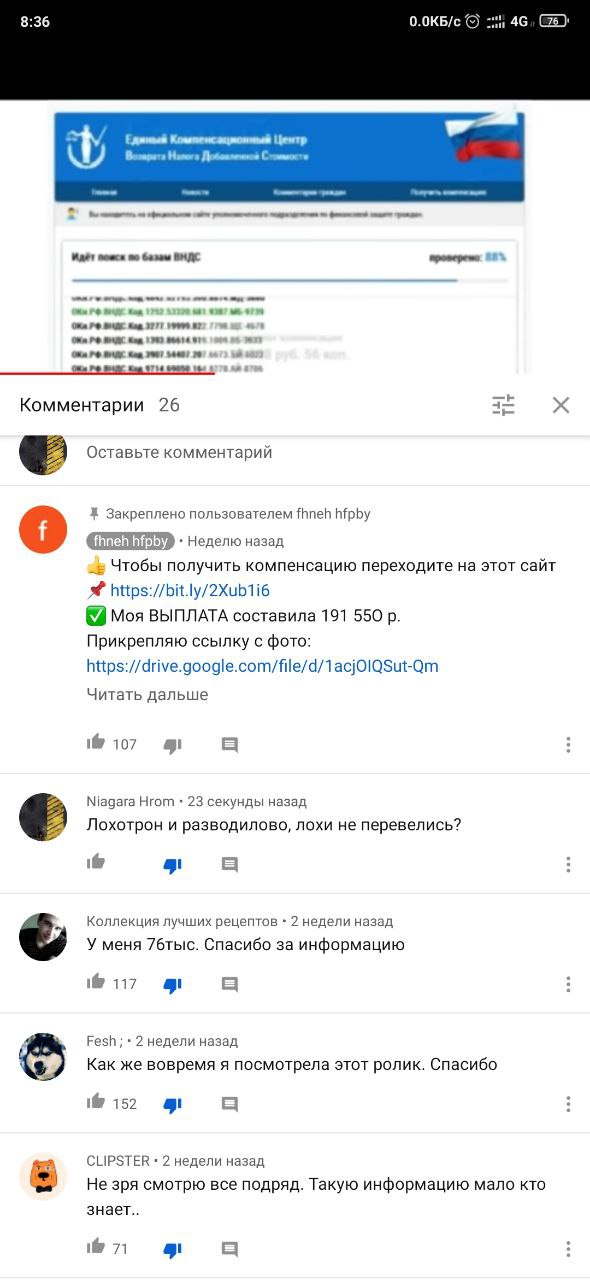Dislike the pinned comment with 107 likes

[172, 745]
